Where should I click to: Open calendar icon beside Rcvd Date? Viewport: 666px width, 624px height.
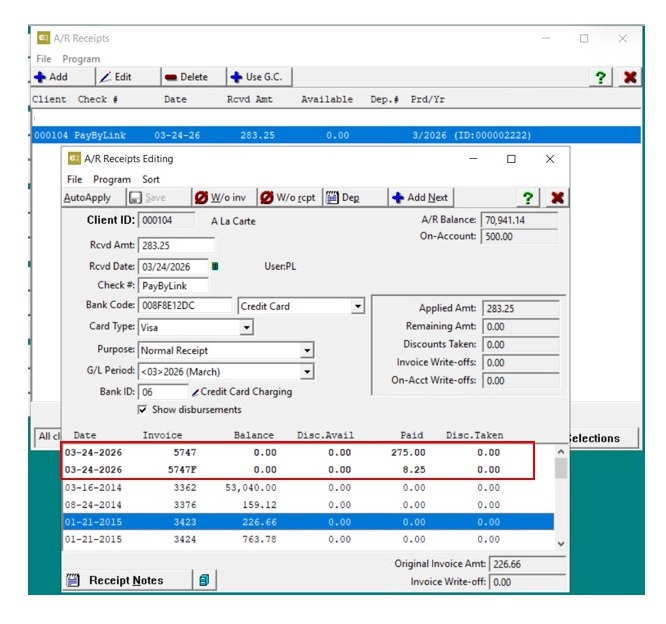[215, 266]
